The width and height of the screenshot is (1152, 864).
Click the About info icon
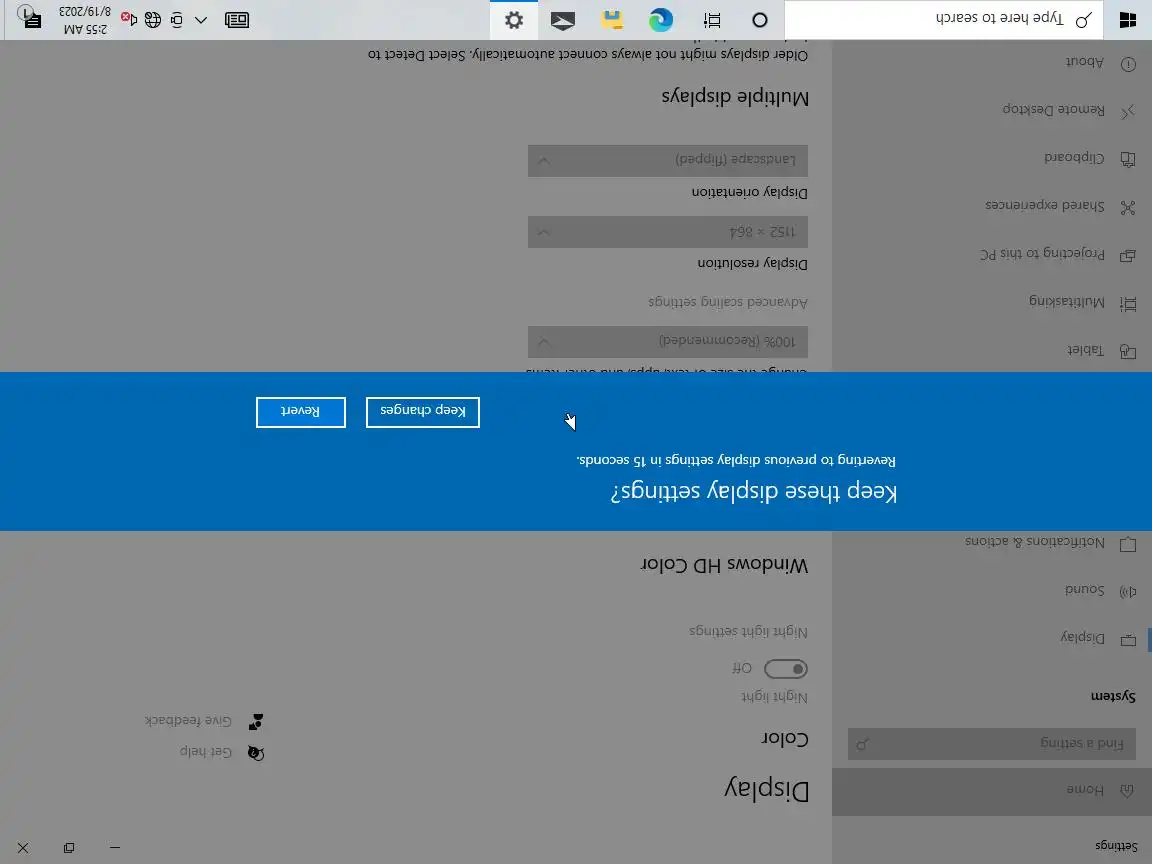click(1128, 64)
